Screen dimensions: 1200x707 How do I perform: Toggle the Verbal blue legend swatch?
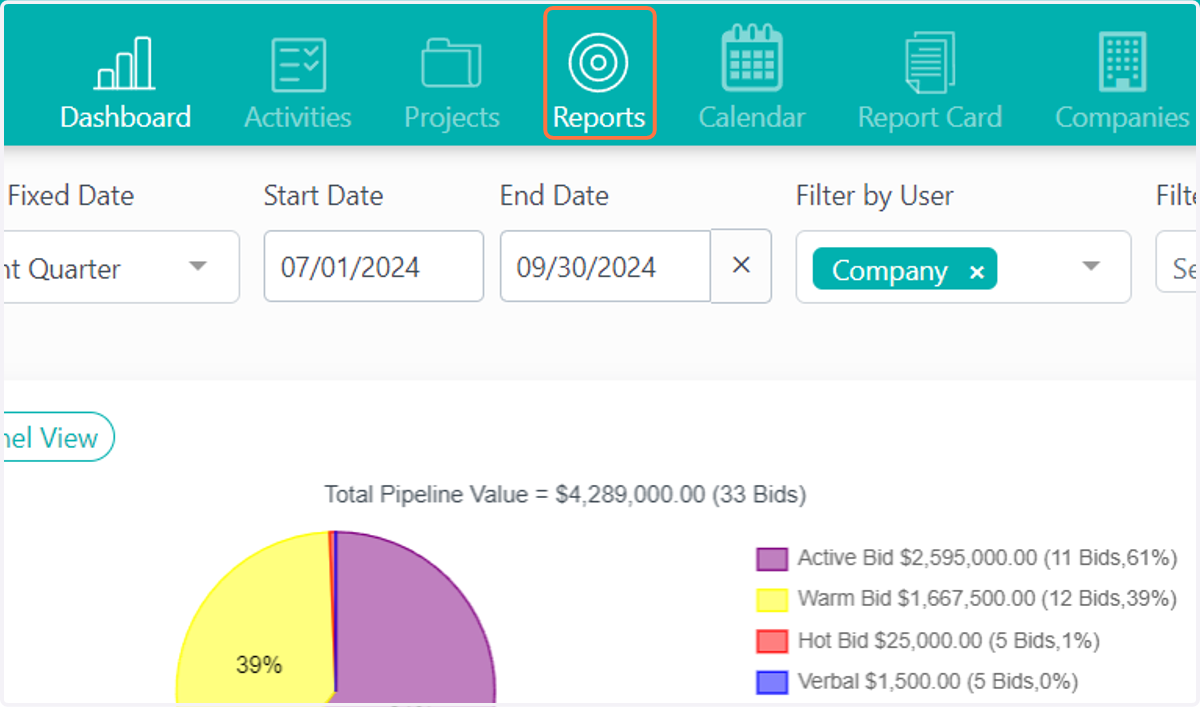[x=773, y=683]
